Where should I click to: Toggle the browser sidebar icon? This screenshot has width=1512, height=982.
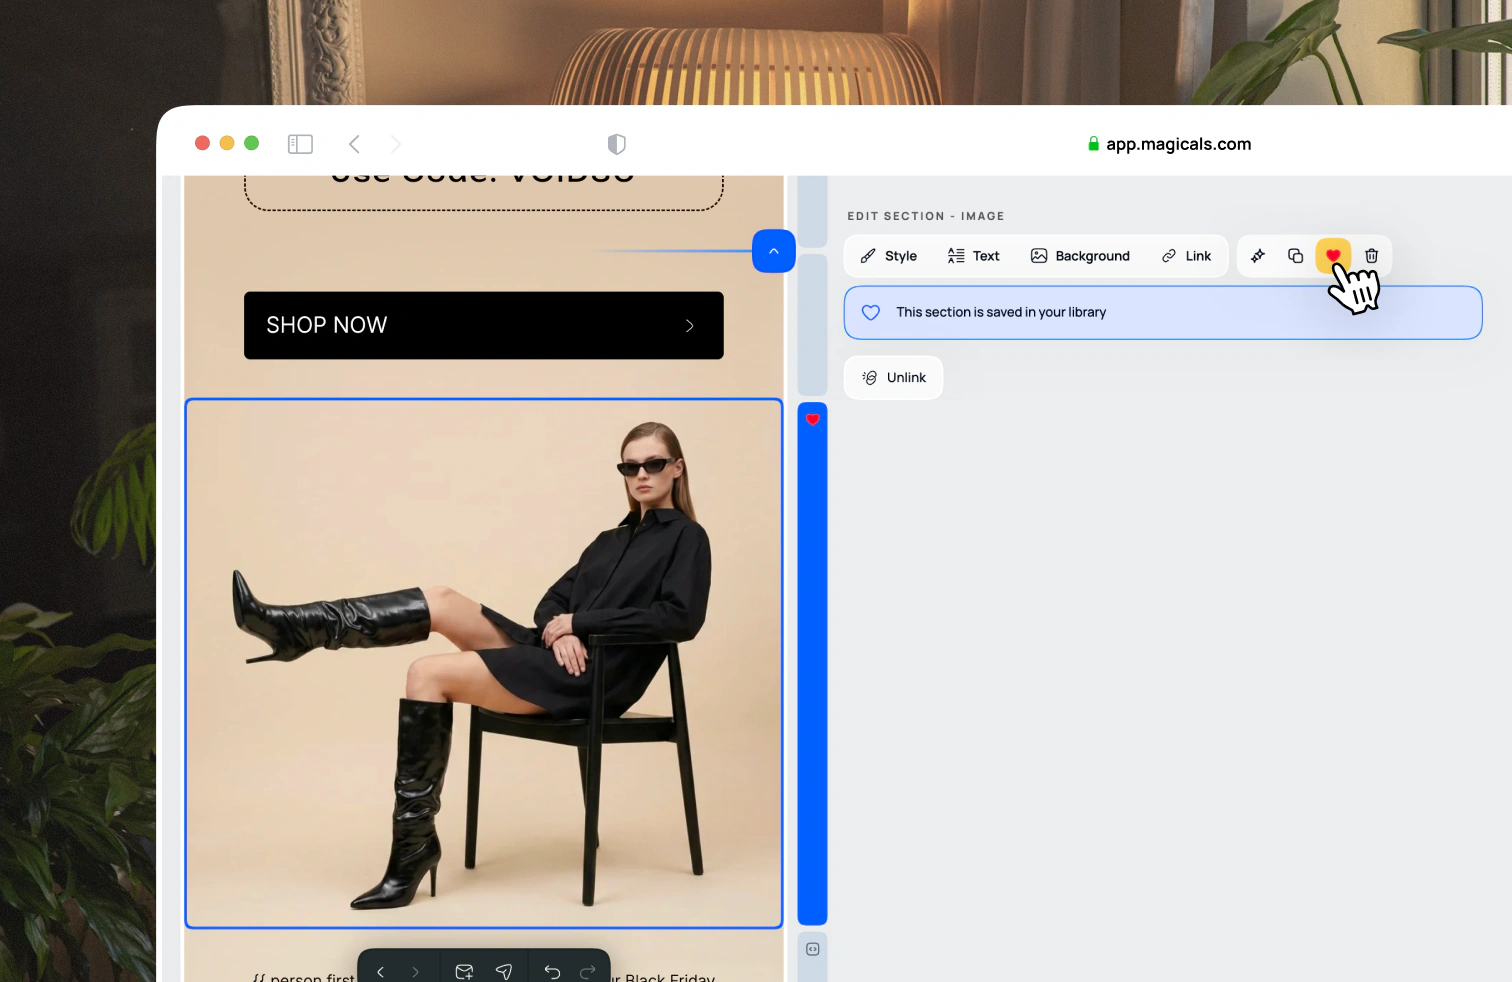coord(300,144)
